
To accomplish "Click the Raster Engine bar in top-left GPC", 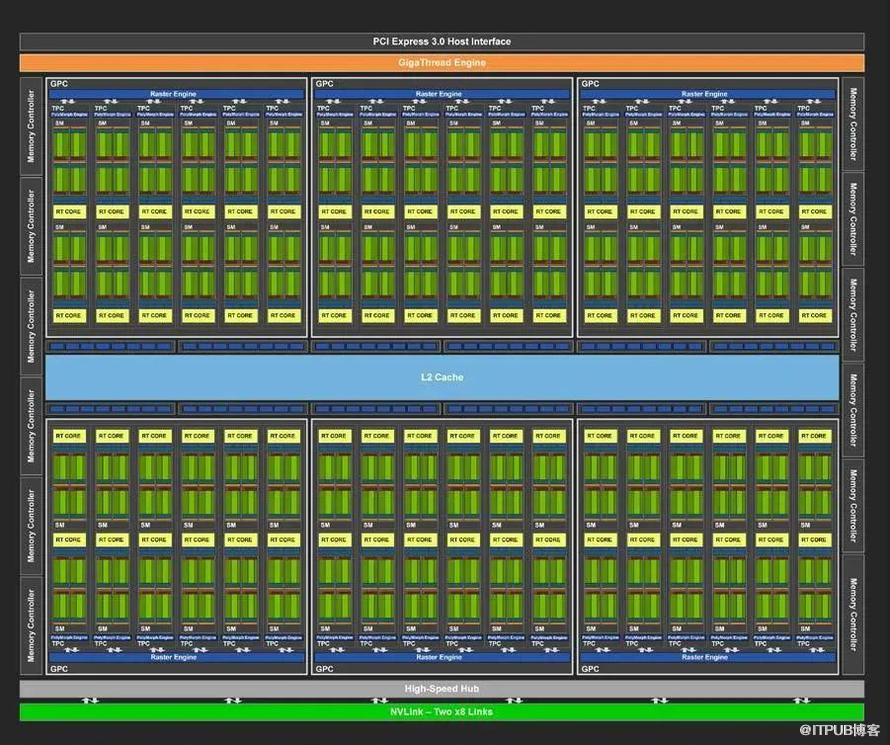I will tap(174, 94).
